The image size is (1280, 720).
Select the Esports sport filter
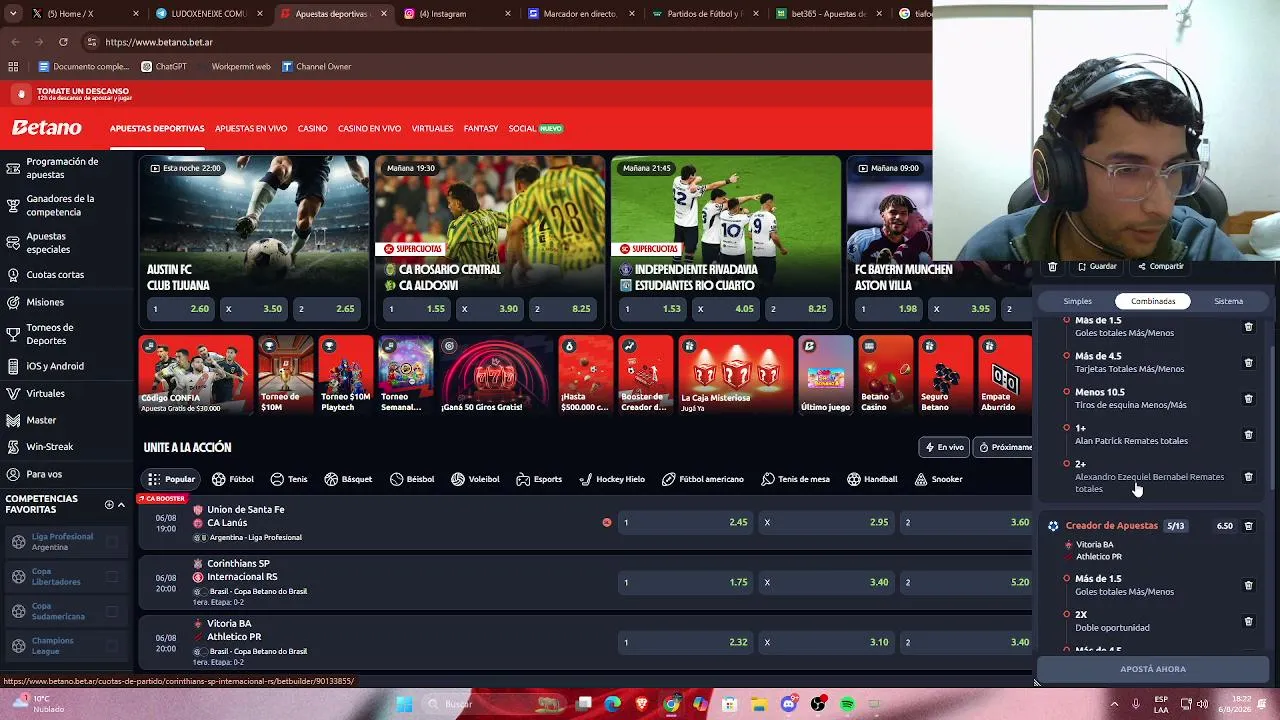pos(539,479)
